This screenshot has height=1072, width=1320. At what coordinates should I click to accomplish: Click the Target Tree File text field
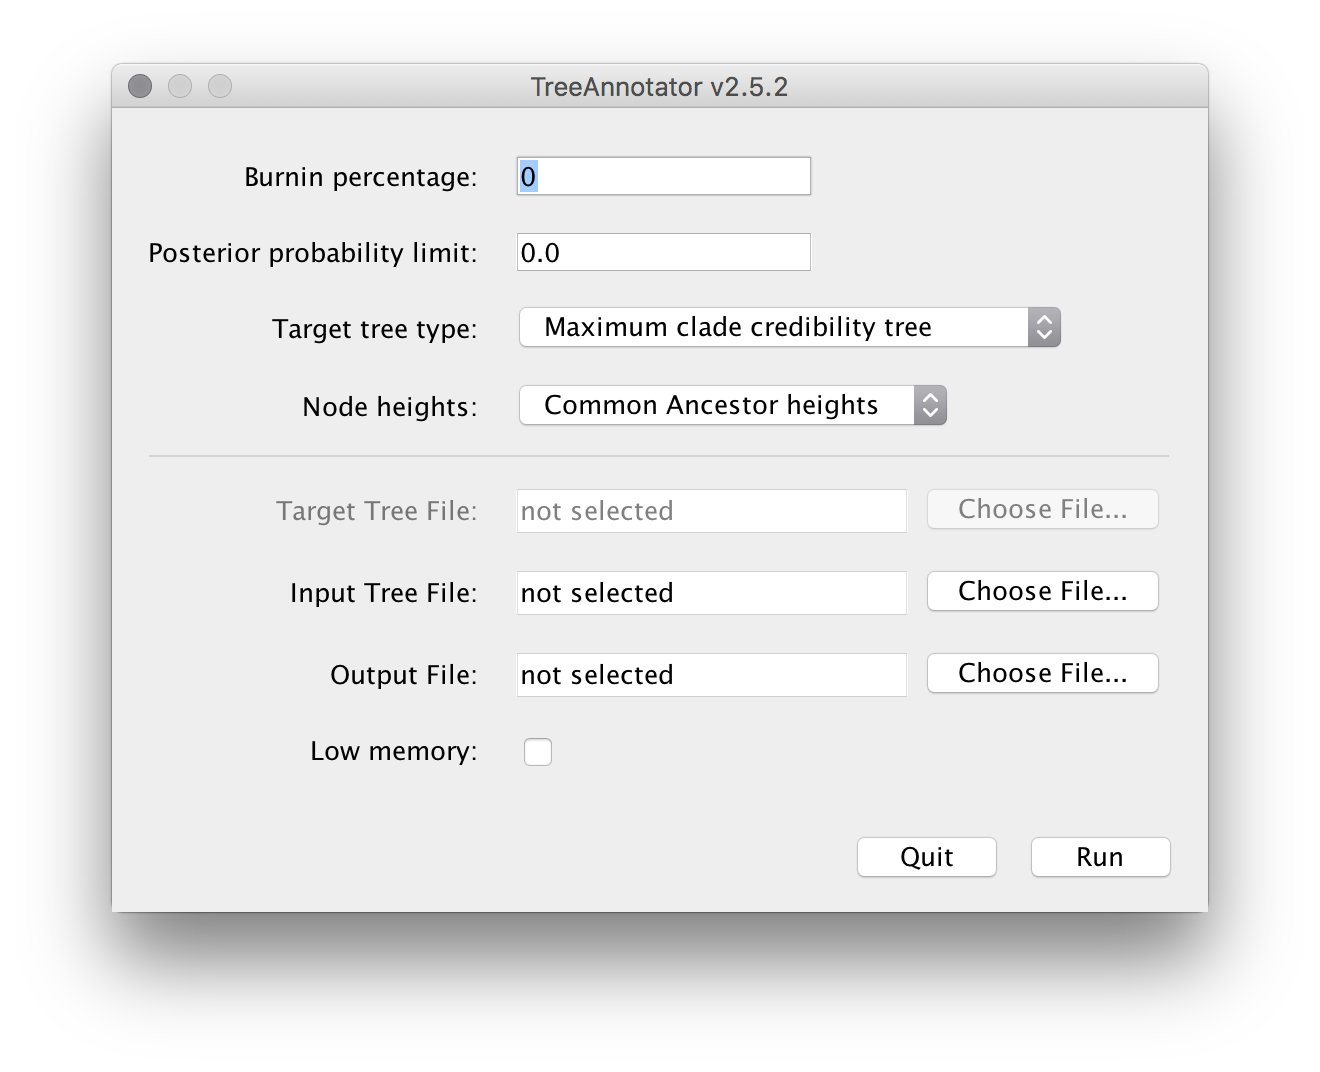pos(711,511)
